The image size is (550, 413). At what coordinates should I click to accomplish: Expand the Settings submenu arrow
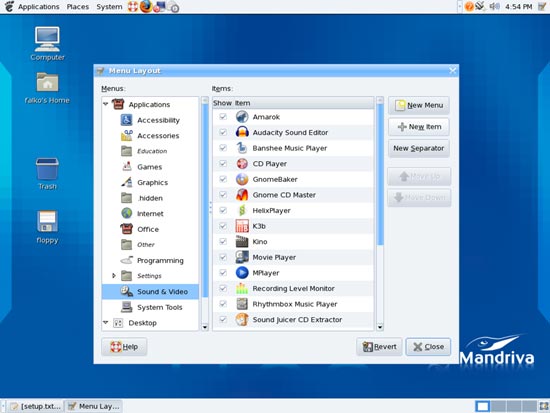(x=114, y=276)
